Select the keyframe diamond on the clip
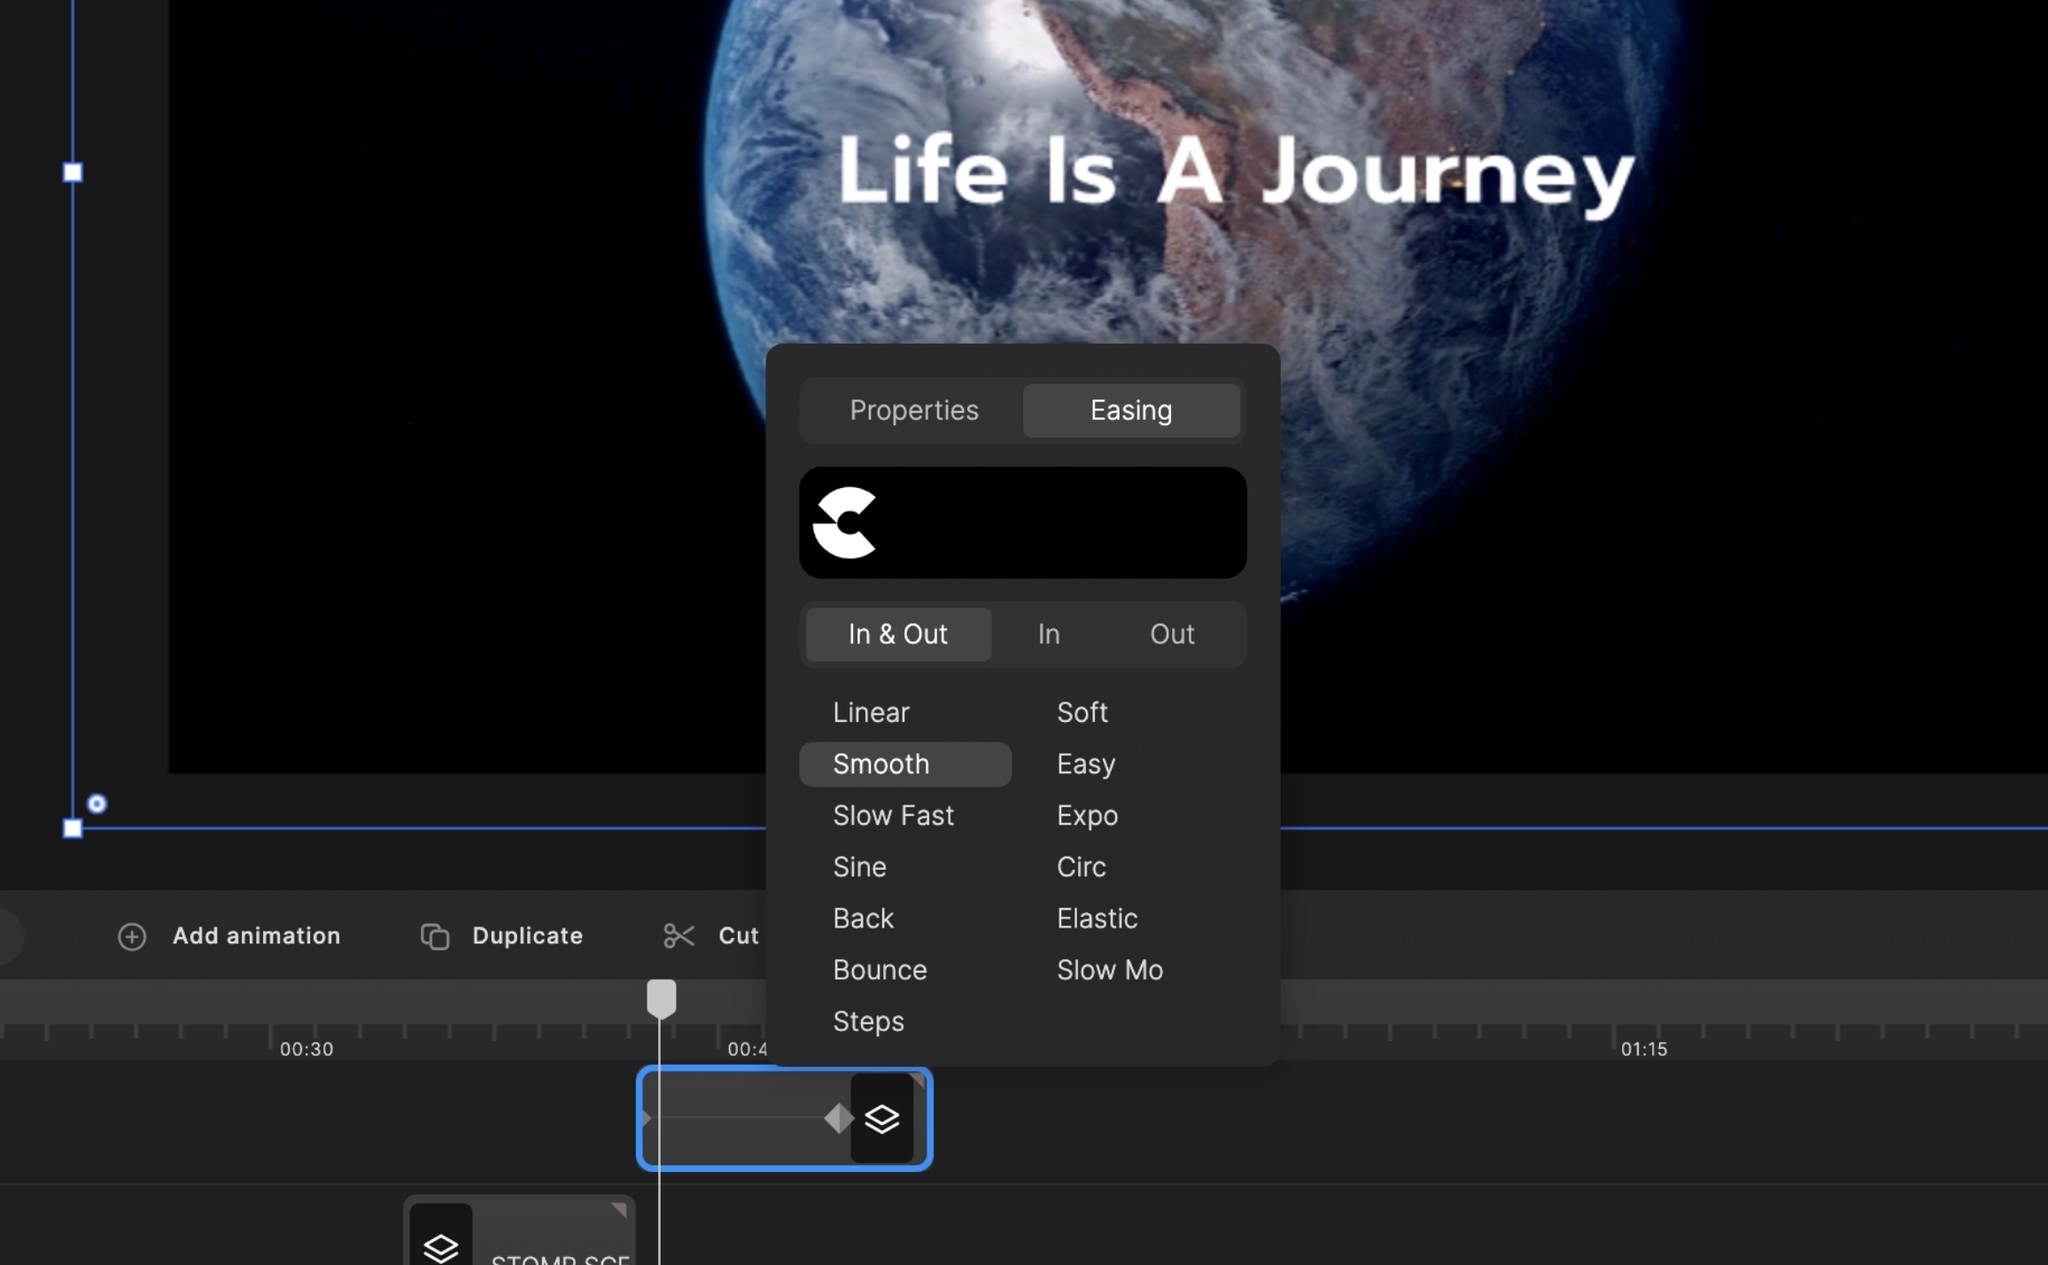Viewport: 2048px width, 1265px height. (x=838, y=1118)
